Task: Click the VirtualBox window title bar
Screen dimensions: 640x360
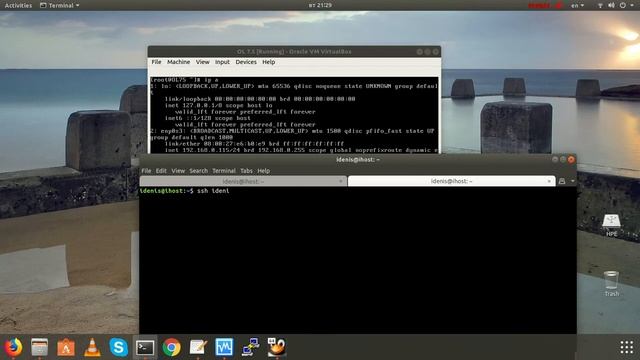Action: pyautogui.click(x=294, y=51)
